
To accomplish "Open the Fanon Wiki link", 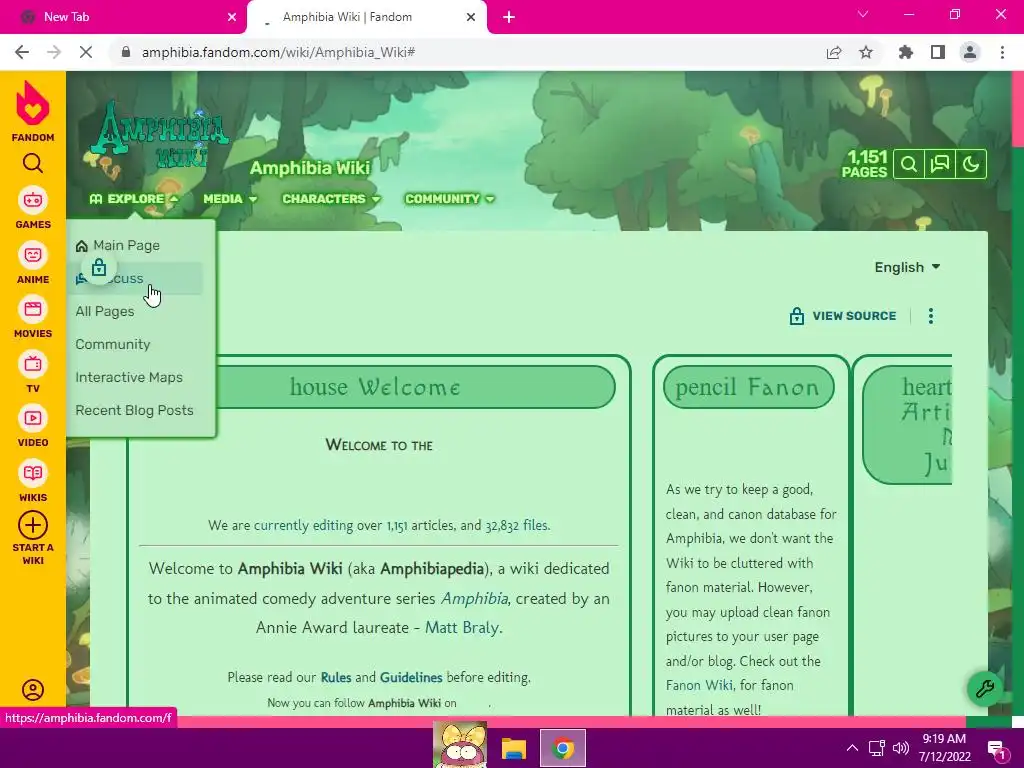I will (x=699, y=685).
